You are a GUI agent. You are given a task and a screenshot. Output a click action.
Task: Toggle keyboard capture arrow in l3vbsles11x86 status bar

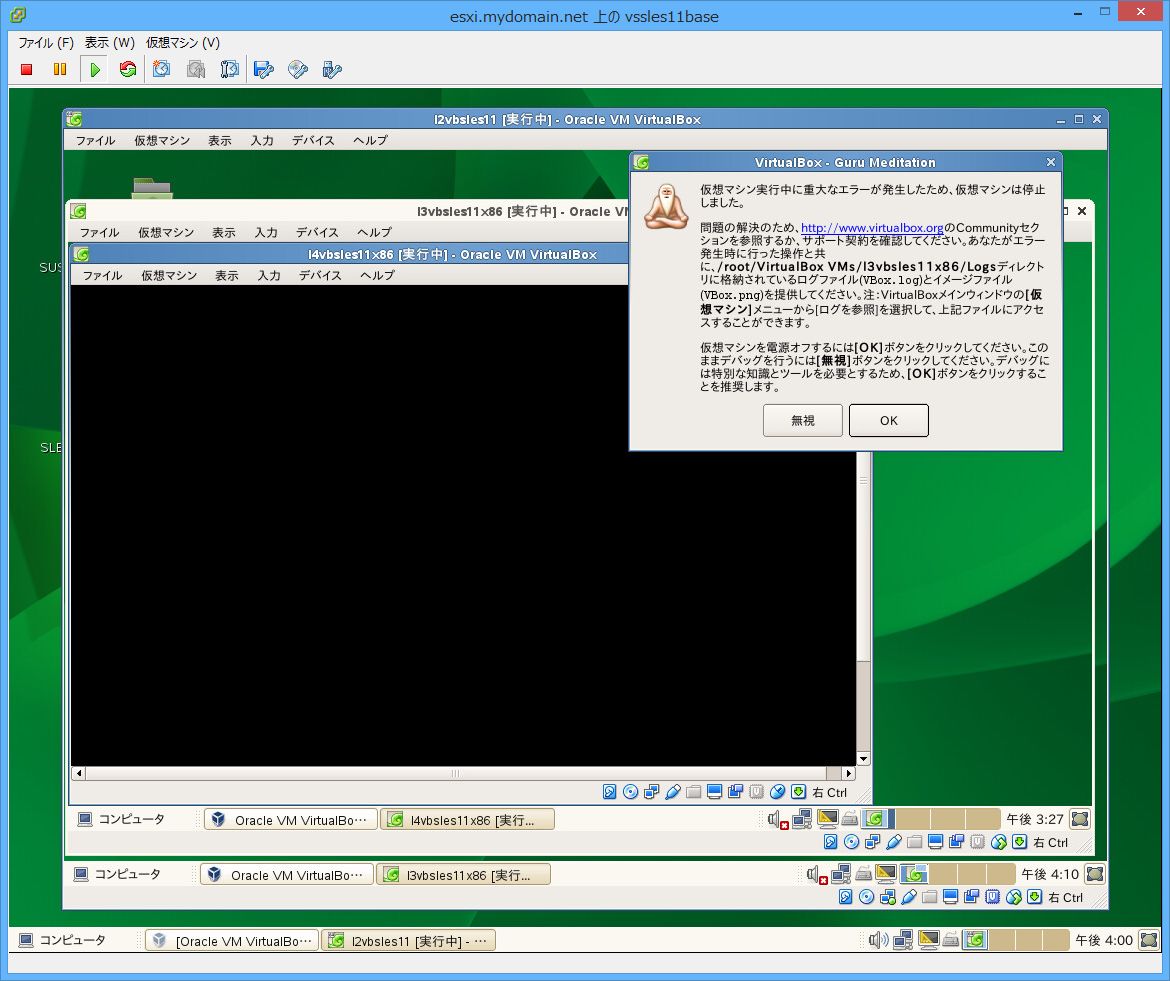[1019, 842]
